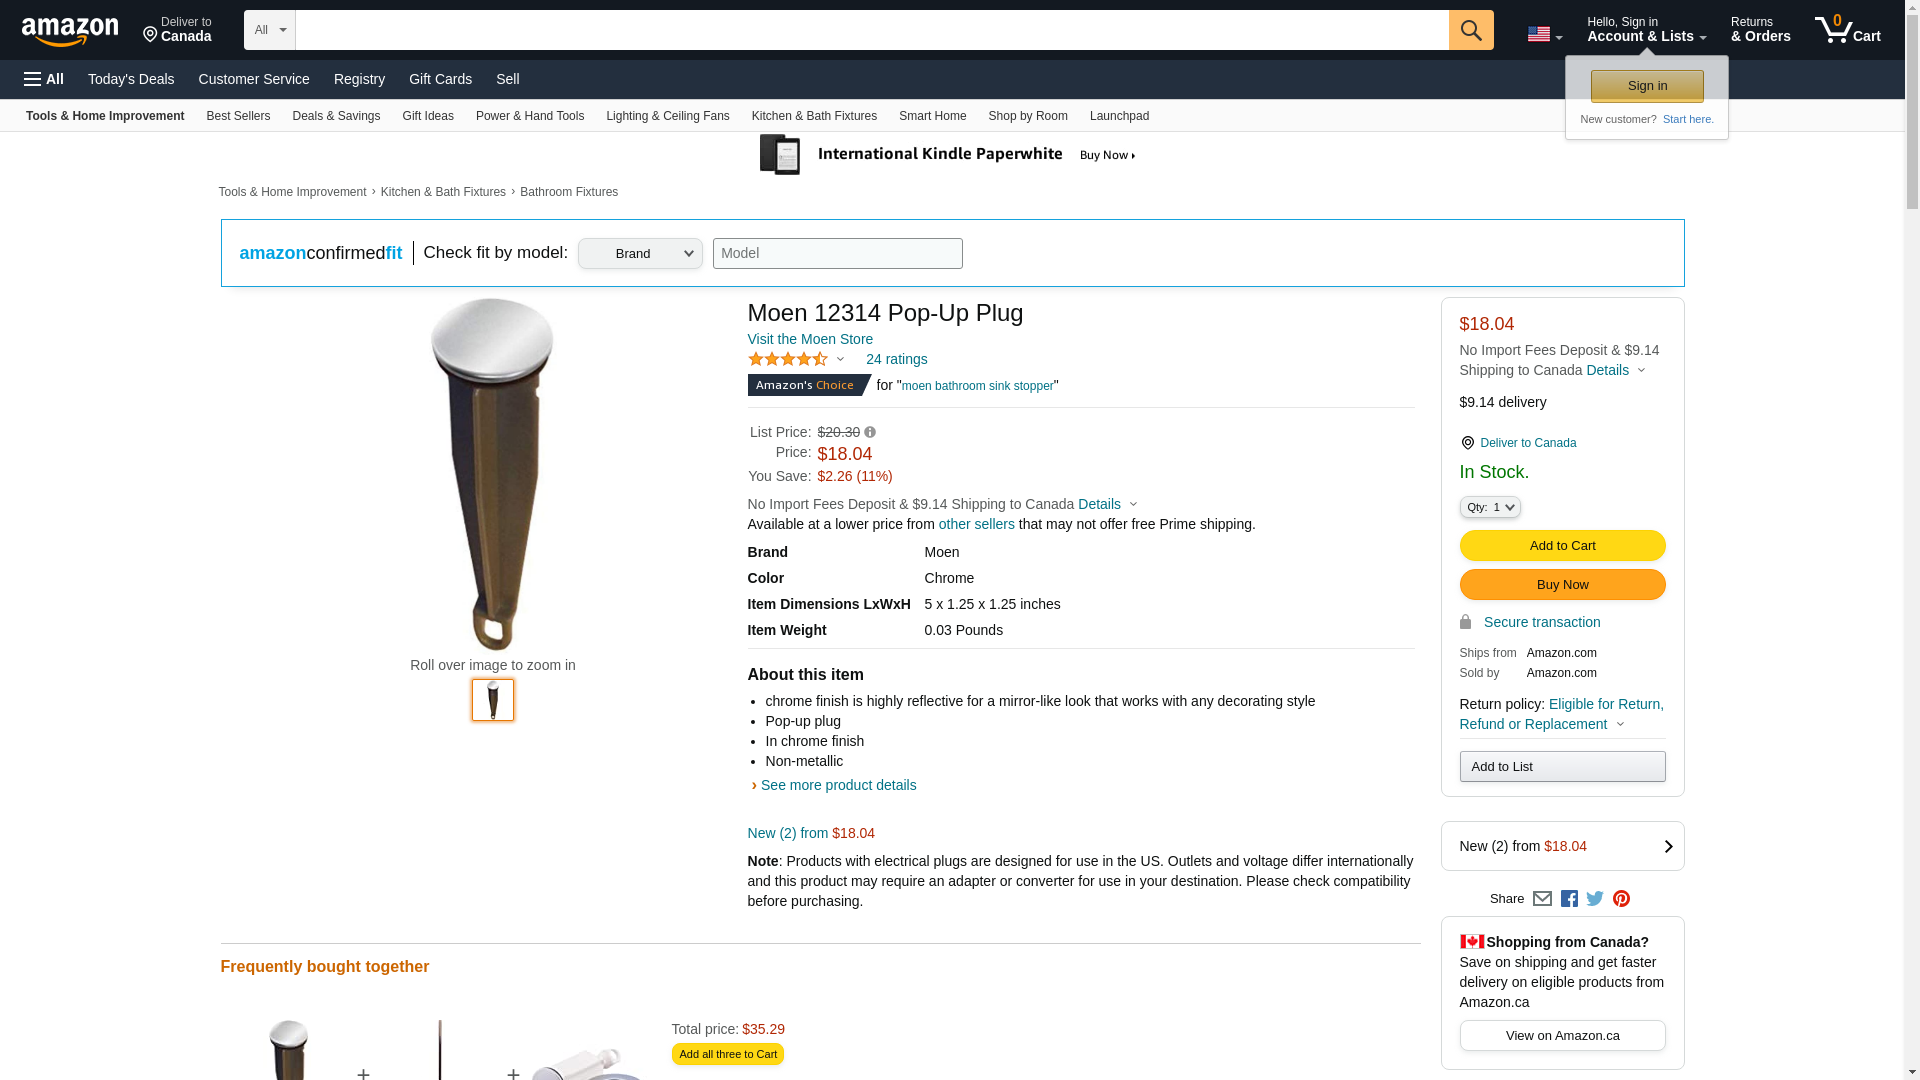The width and height of the screenshot is (1920, 1080).
Task: Click the search magnifier button
Action: pyautogui.click(x=1470, y=30)
